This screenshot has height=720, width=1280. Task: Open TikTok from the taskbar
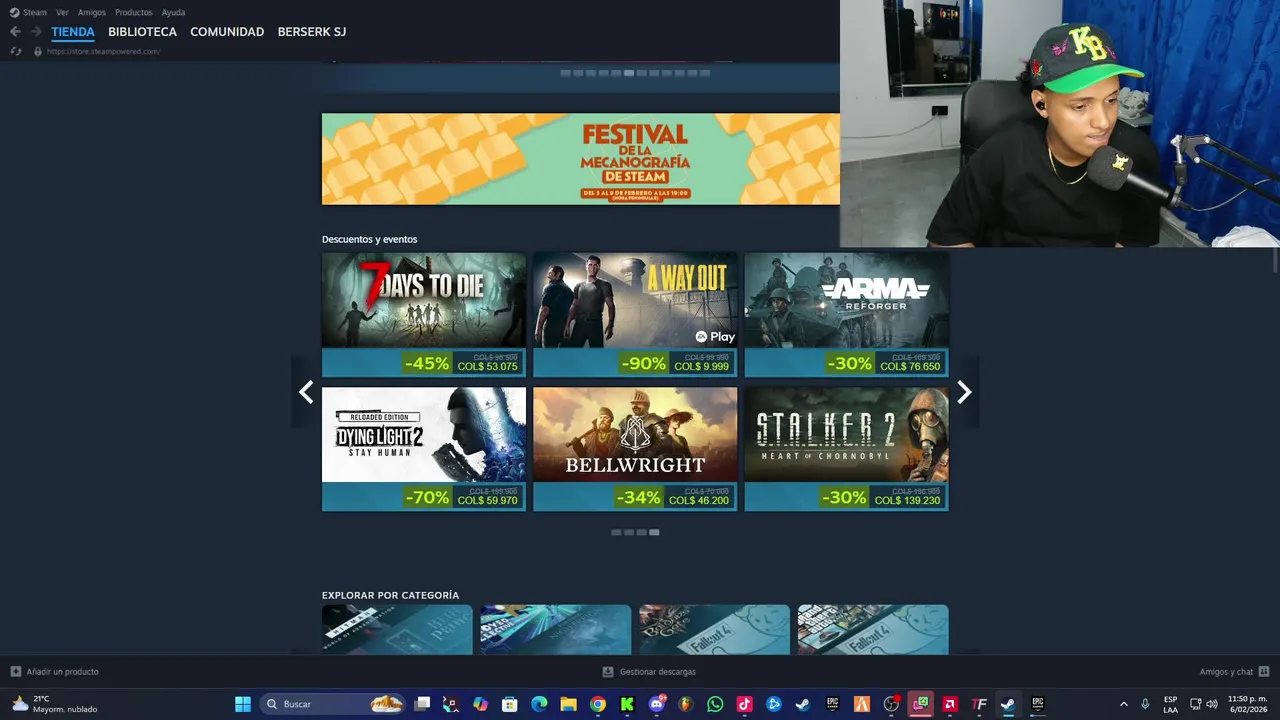pyautogui.click(x=744, y=704)
